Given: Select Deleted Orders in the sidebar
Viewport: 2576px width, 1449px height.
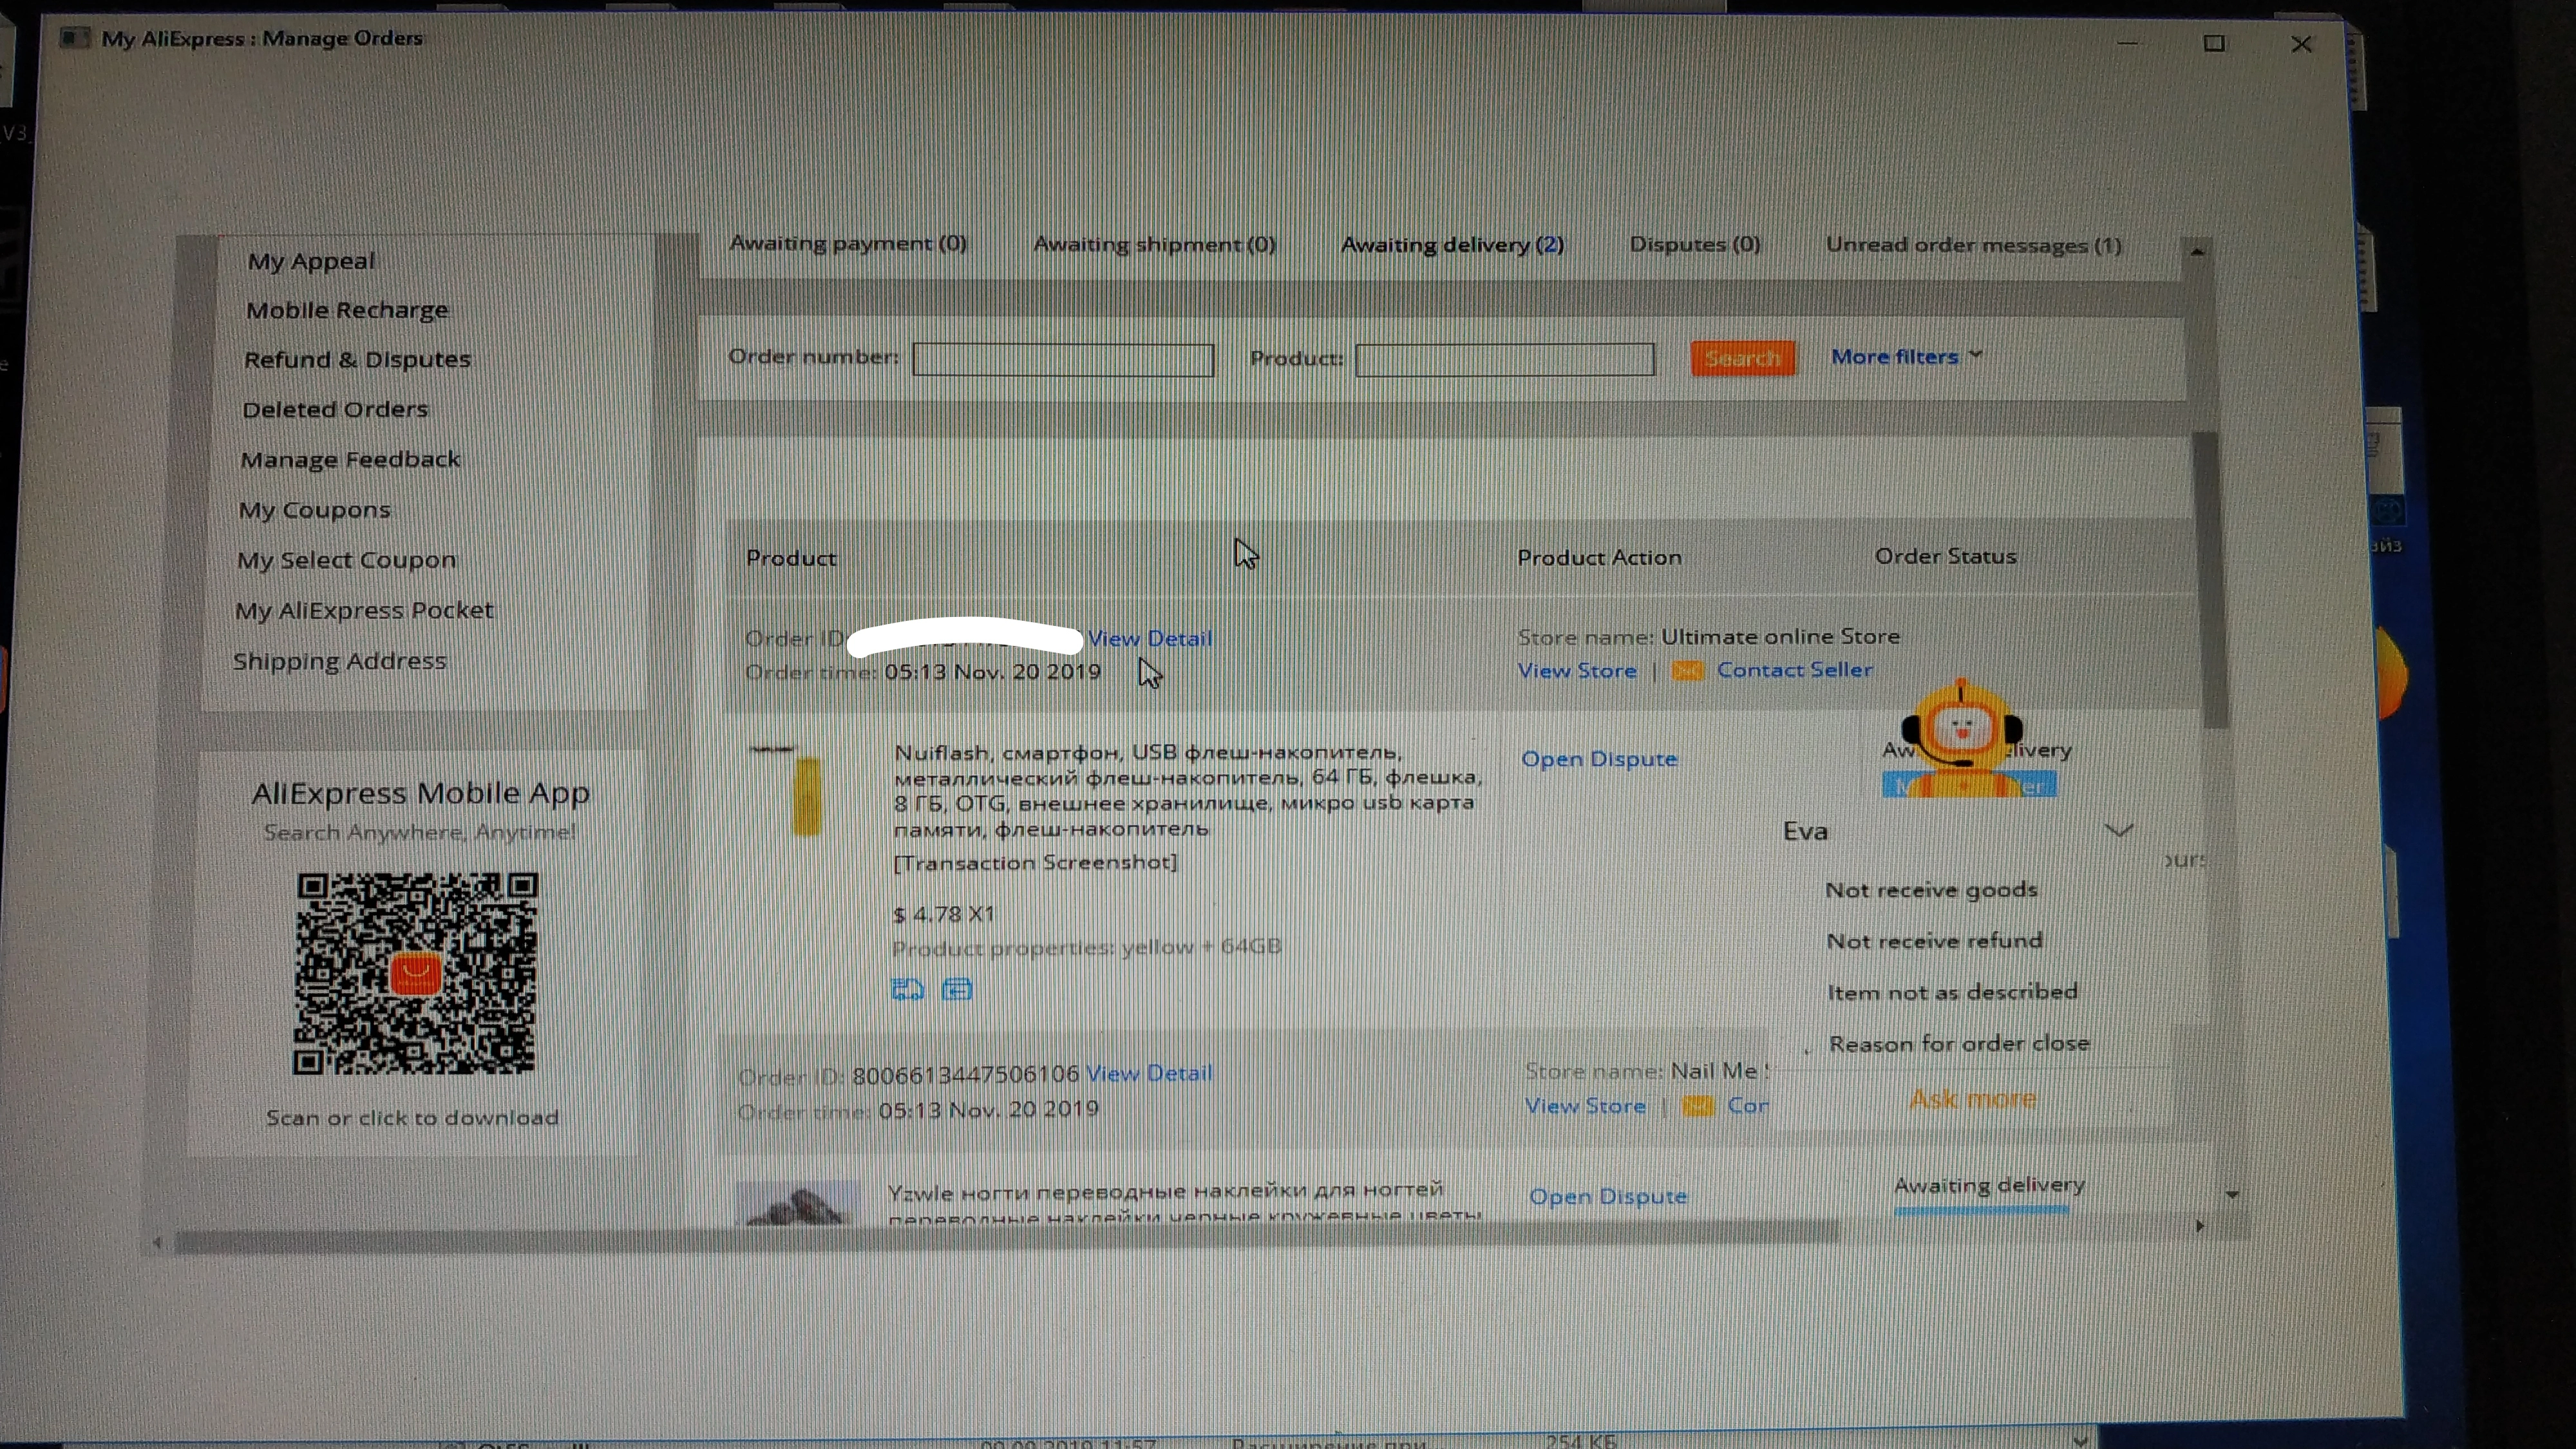Looking at the screenshot, I should (335, 409).
